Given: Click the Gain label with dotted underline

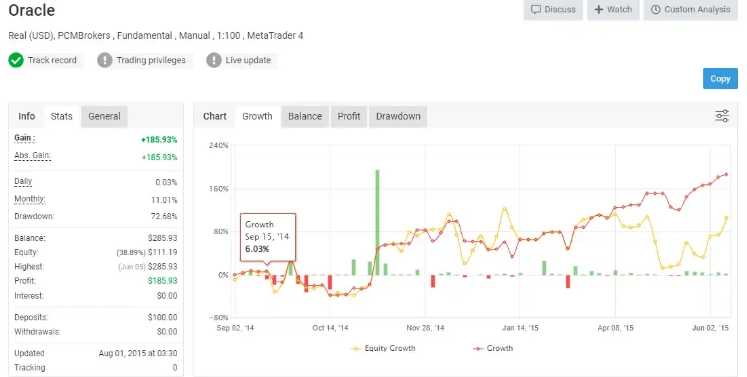Looking at the screenshot, I should [x=25, y=139].
